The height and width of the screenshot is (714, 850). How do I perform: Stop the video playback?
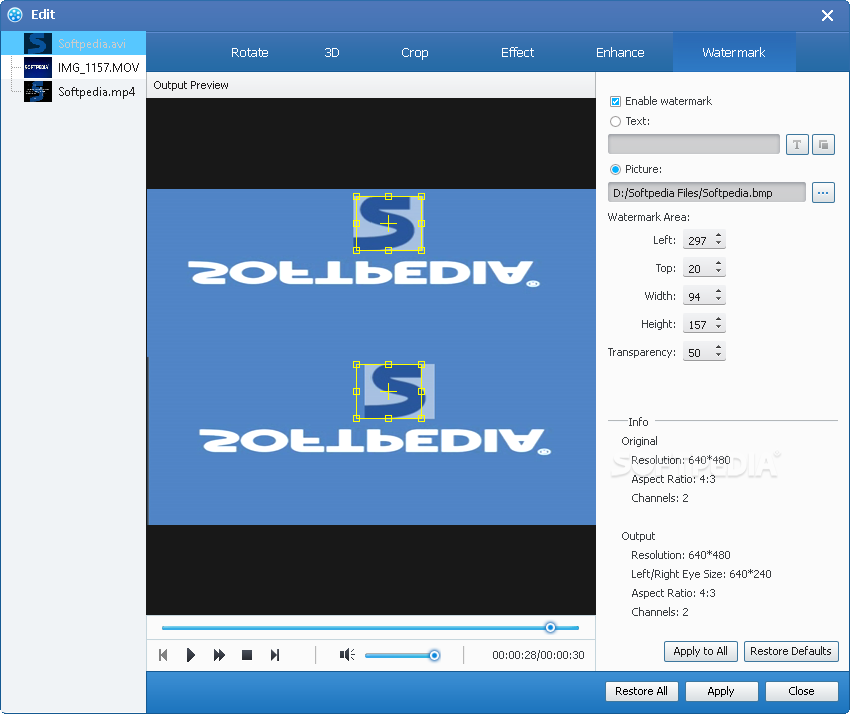247,655
